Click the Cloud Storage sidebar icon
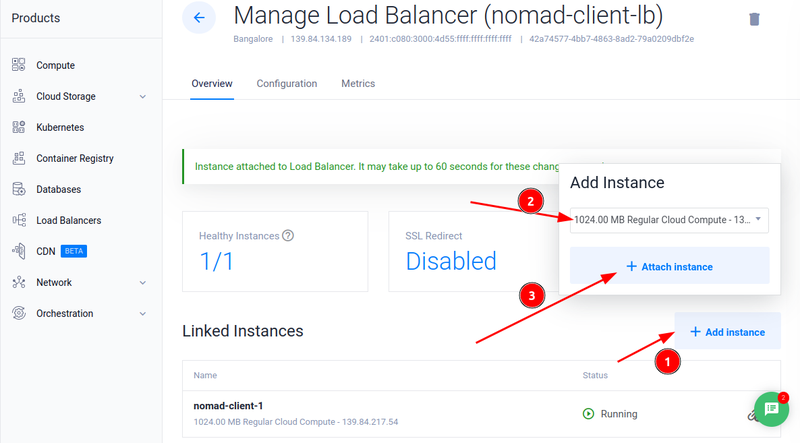The image size is (800, 443). (x=19, y=96)
